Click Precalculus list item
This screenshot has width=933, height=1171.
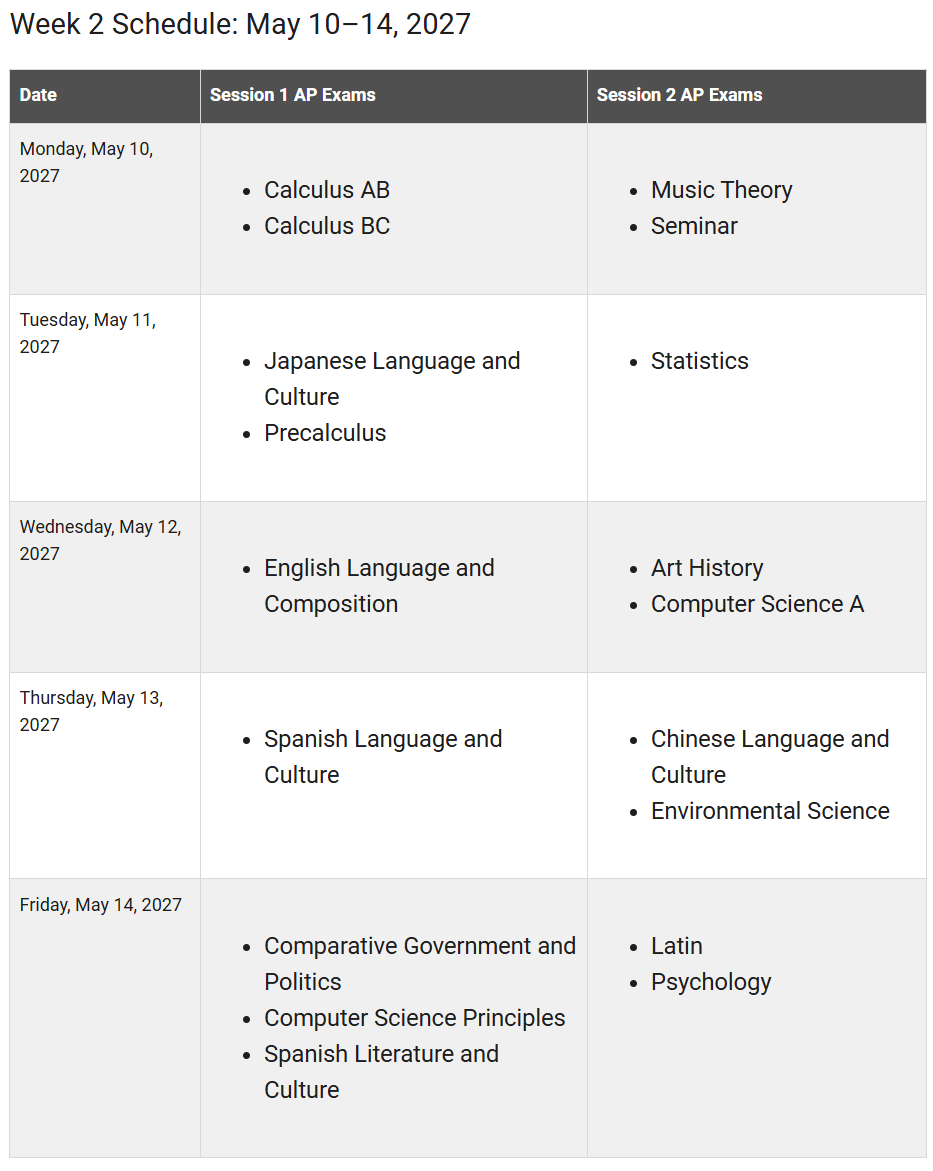pyautogui.click(x=325, y=432)
